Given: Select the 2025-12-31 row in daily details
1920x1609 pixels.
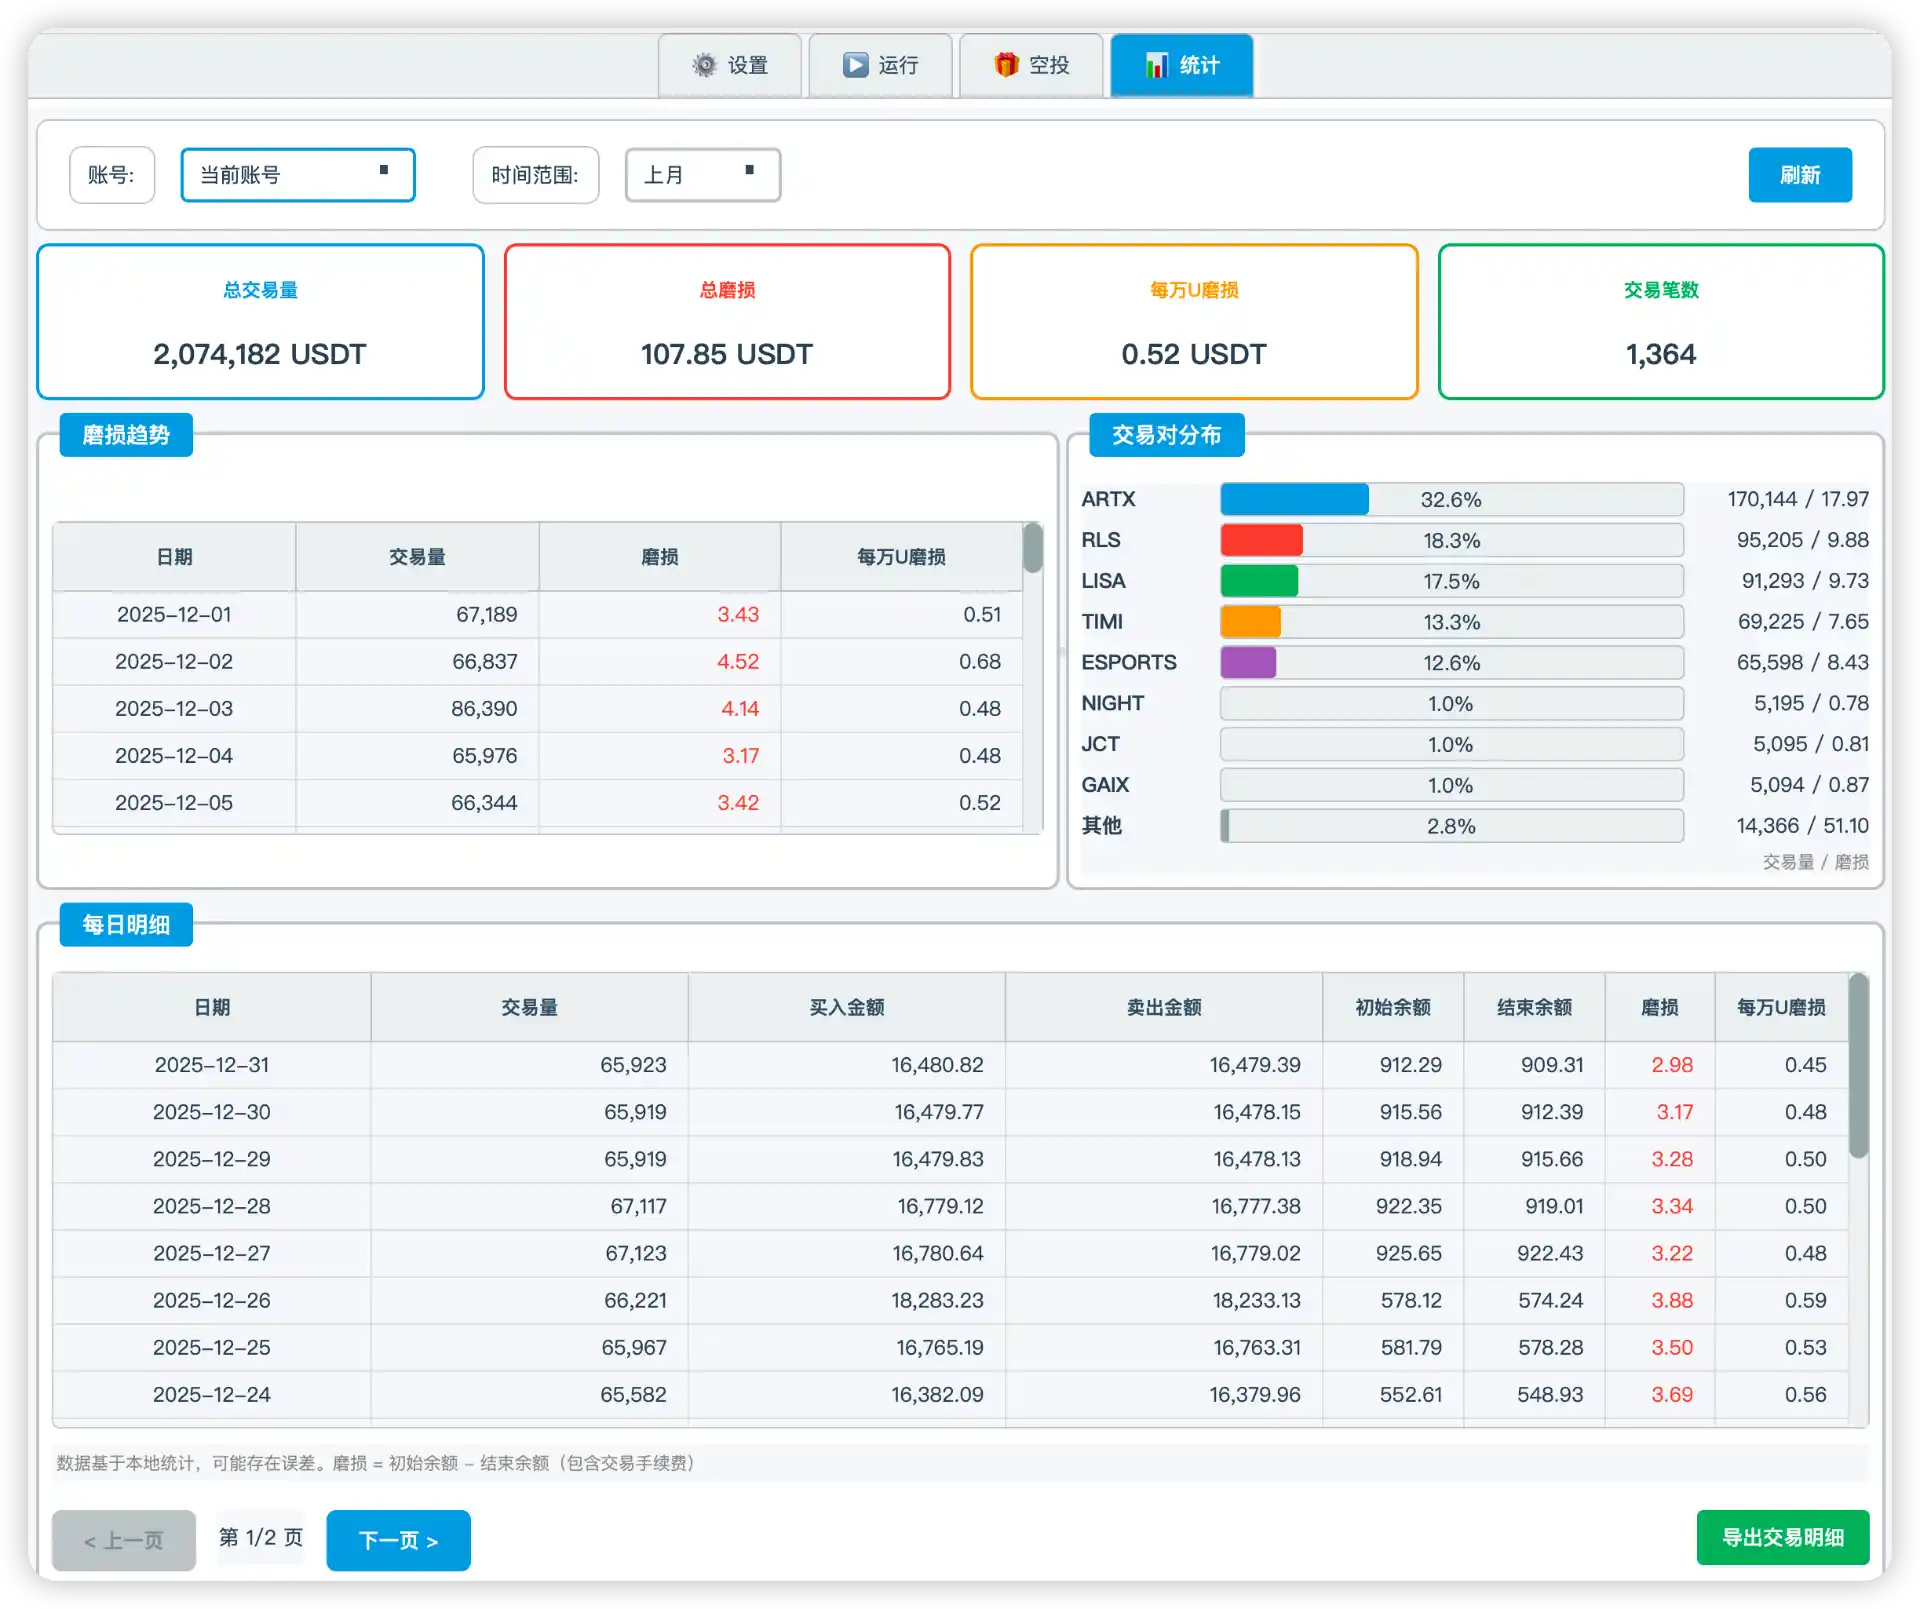Looking at the screenshot, I should [x=212, y=1065].
